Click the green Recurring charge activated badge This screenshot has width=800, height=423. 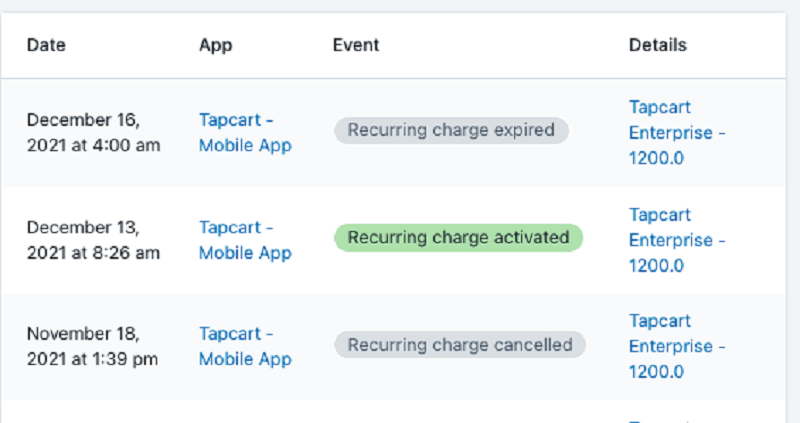pyautogui.click(x=458, y=237)
